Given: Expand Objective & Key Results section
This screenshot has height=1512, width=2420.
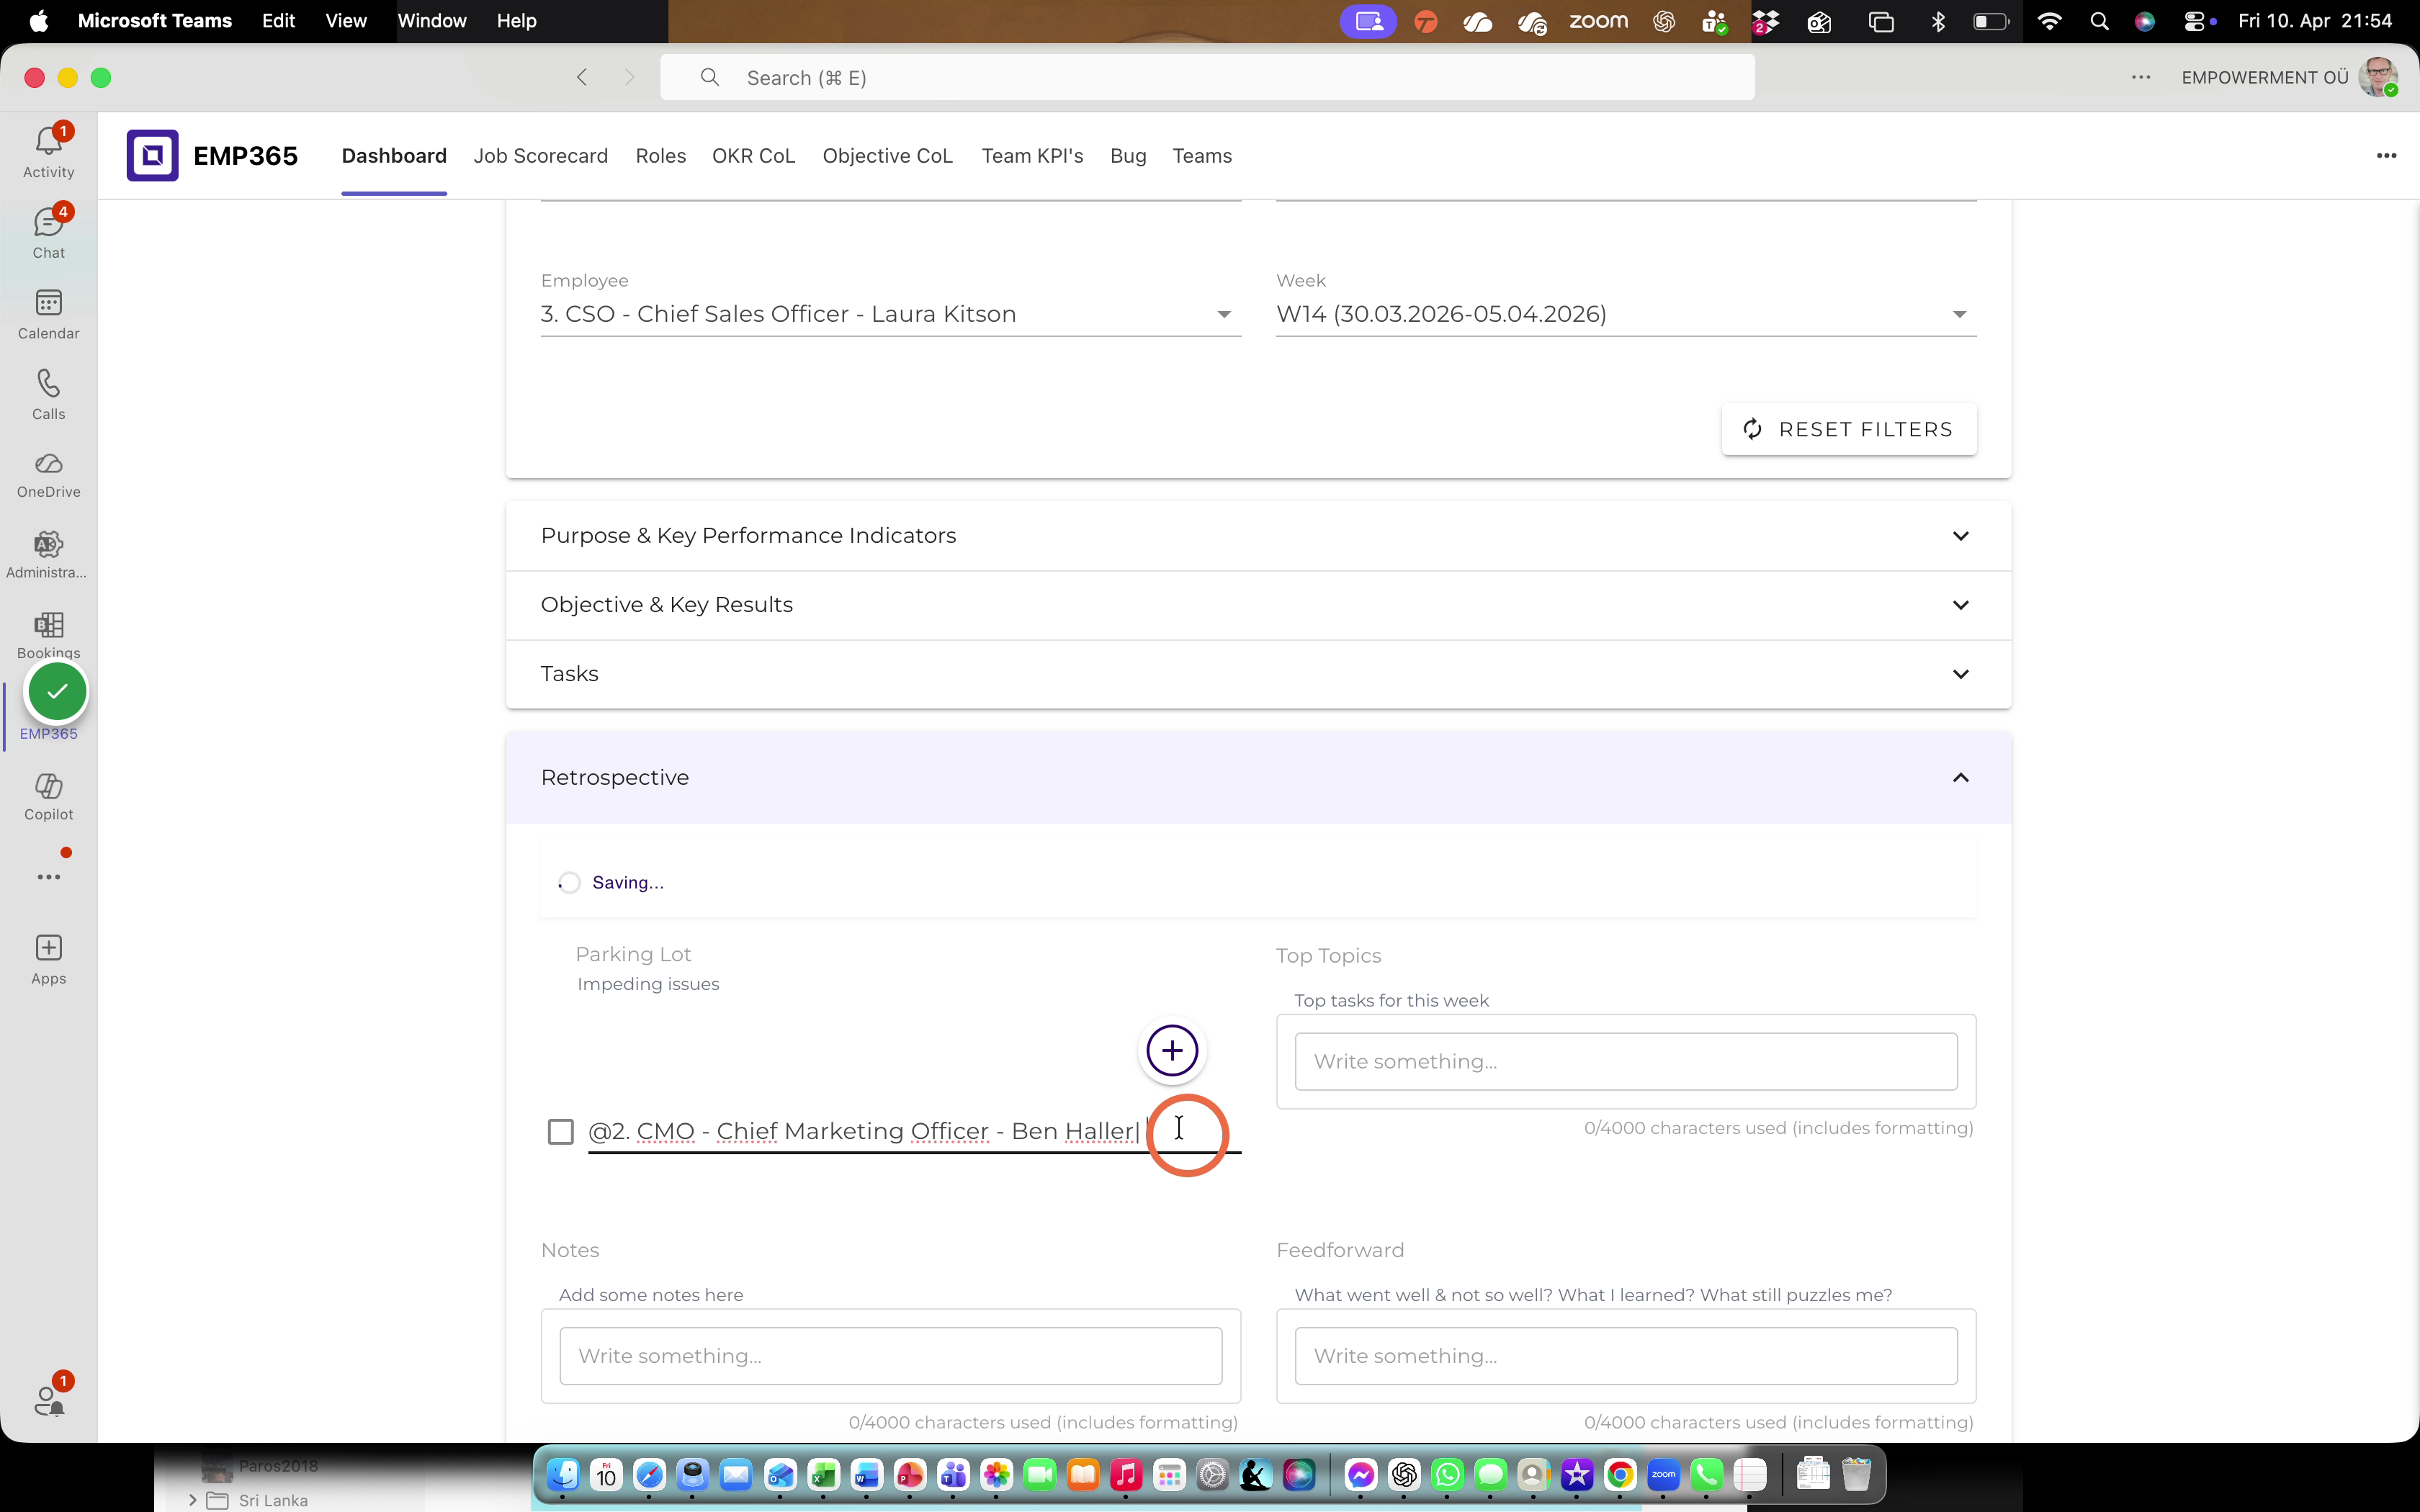Looking at the screenshot, I should coord(1258,605).
